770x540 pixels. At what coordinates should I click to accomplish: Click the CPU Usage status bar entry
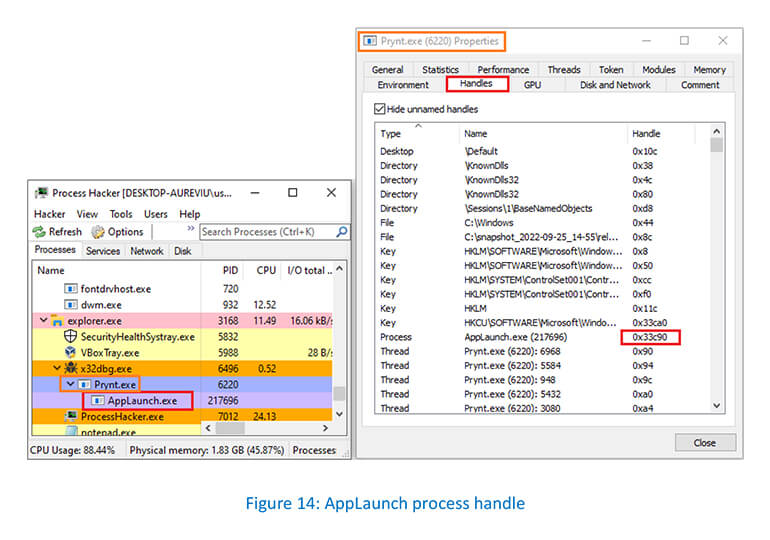[x=72, y=450]
